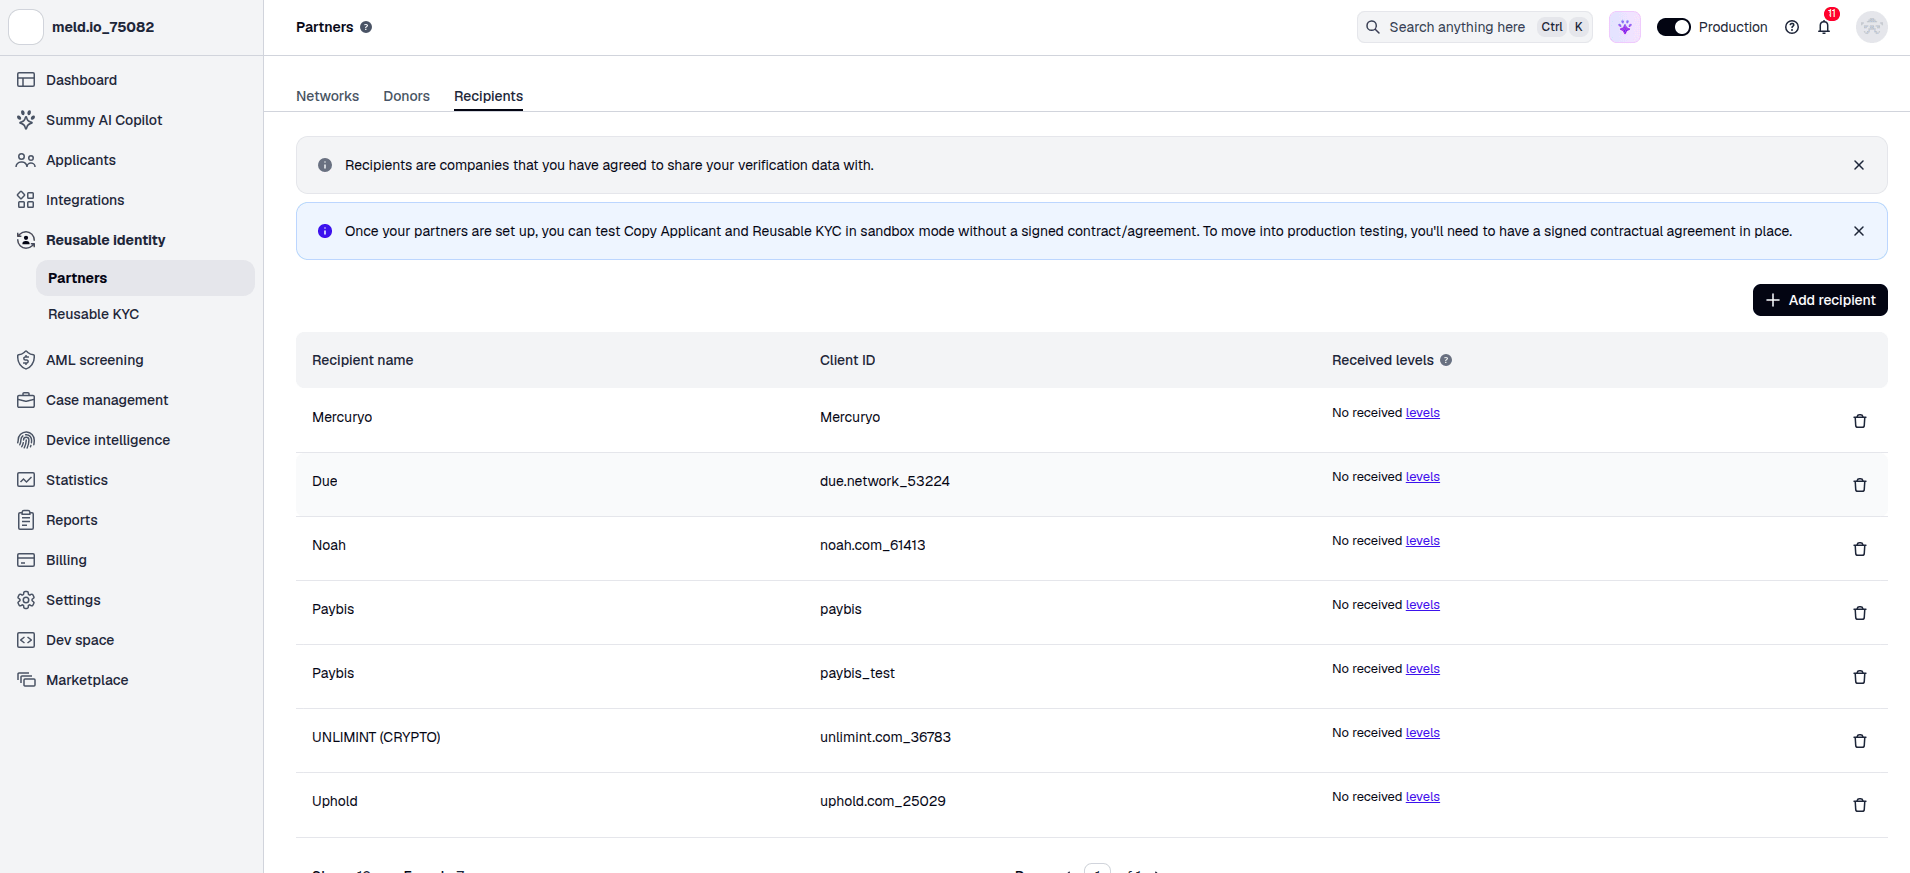Viewport: 1910px width, 873px height.
Task: Click help icon next to Partners title
Action: point(366,27)
